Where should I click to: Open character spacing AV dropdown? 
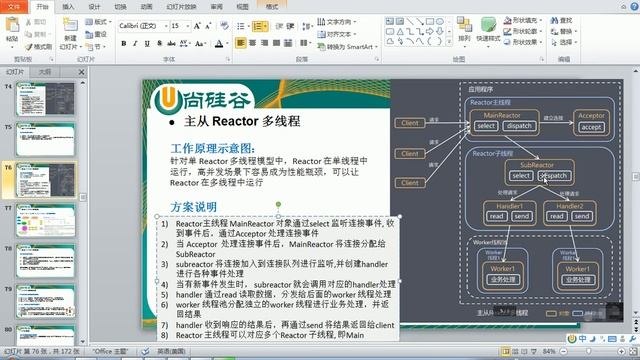point(184,43)
